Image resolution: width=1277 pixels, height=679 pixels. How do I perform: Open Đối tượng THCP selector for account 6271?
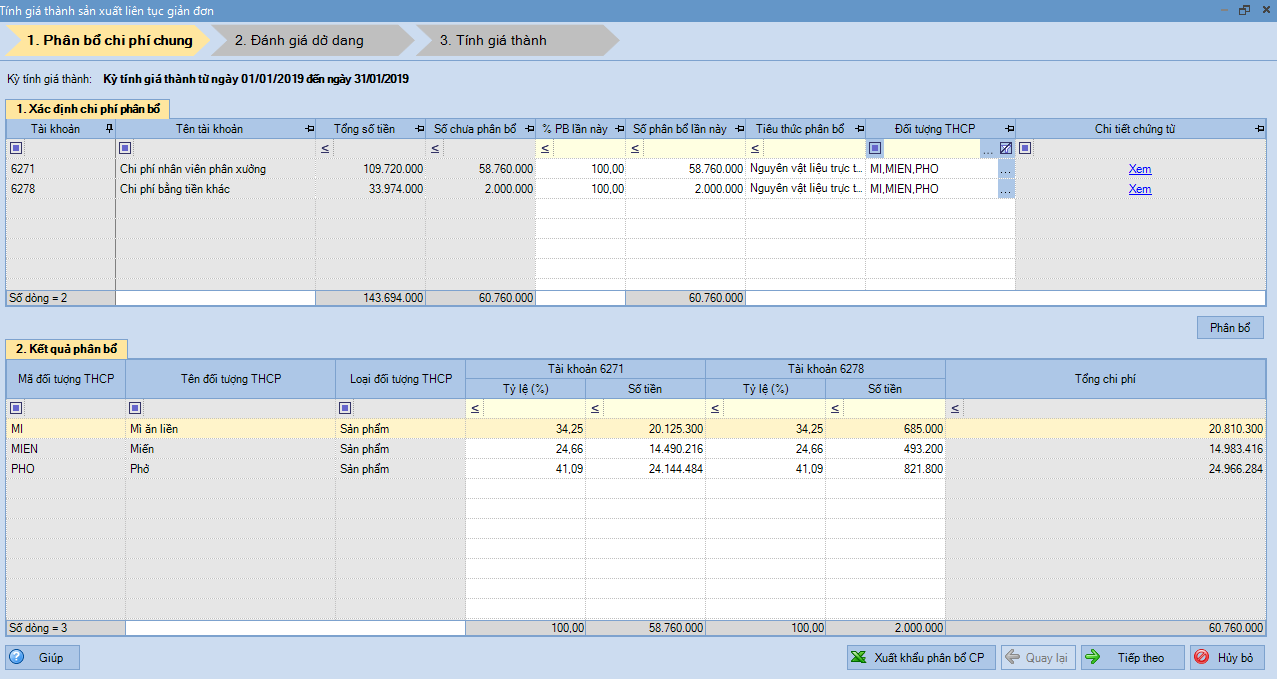pos(1005,169)
